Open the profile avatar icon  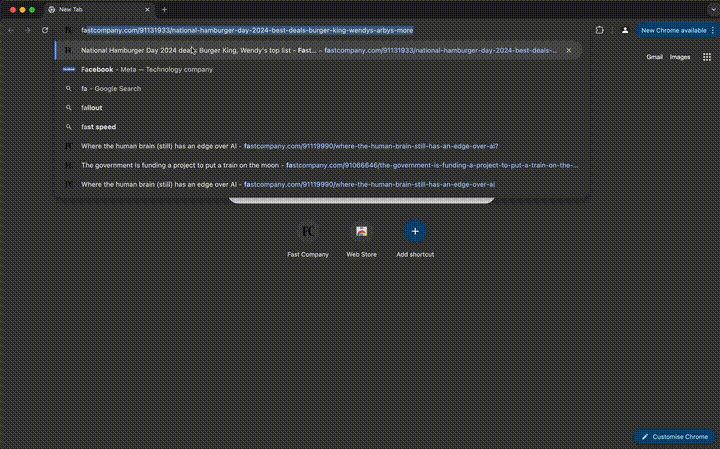[x=625, y=30]
